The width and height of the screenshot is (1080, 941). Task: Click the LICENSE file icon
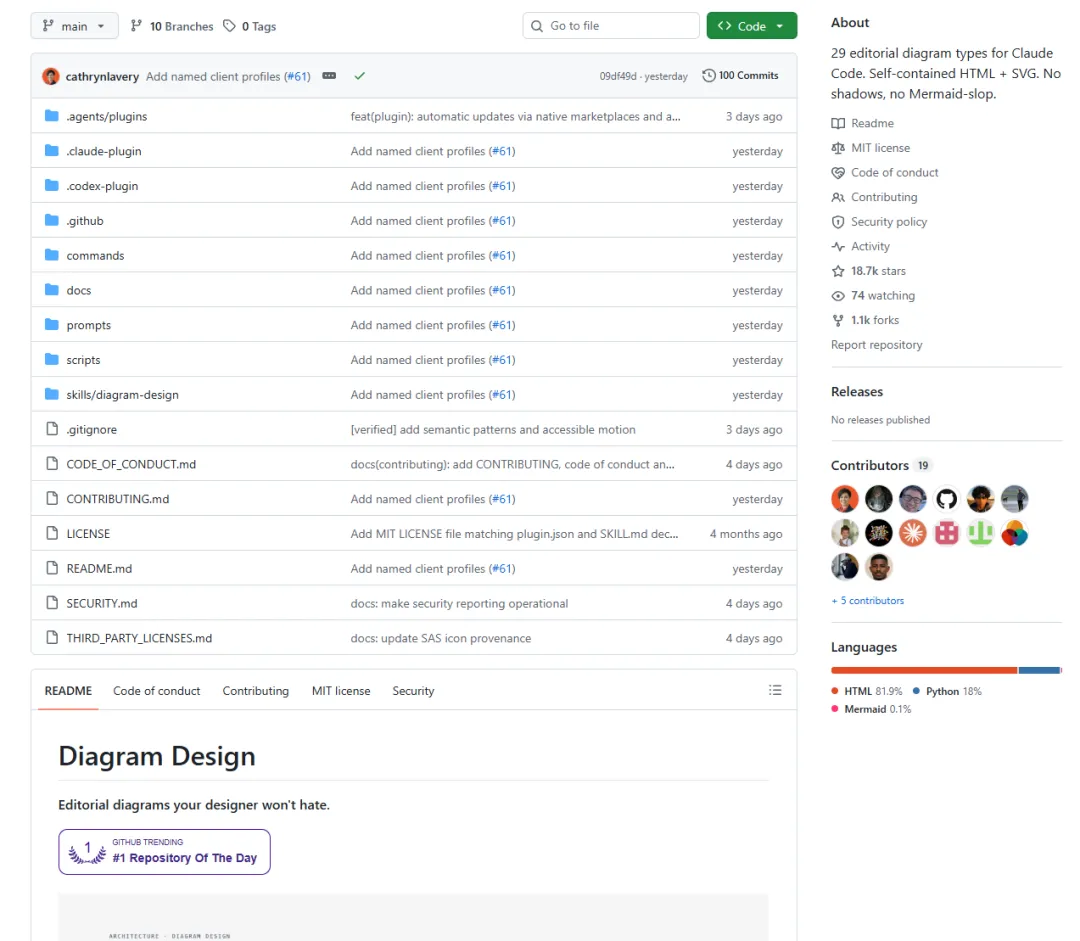point(52,532)
